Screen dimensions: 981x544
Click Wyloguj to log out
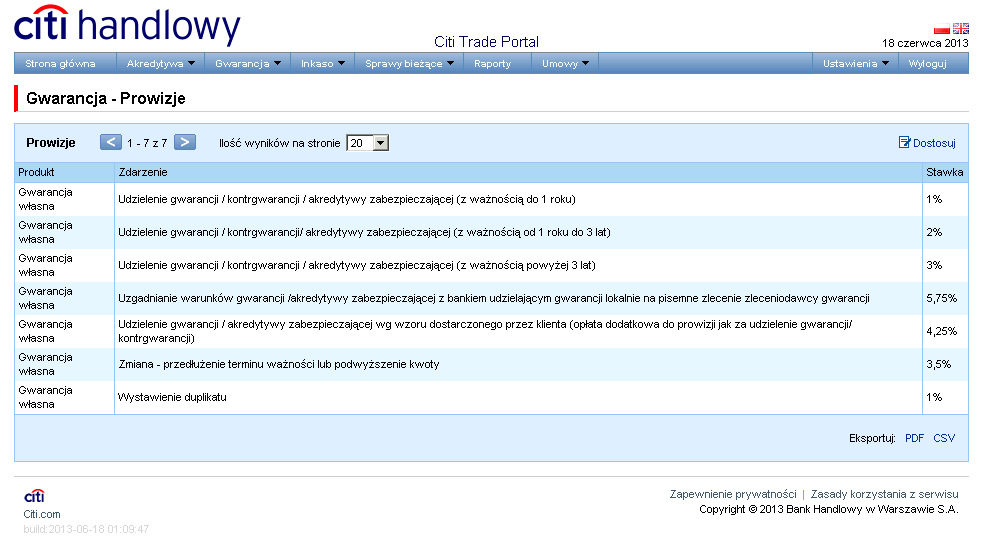point(927,64)
